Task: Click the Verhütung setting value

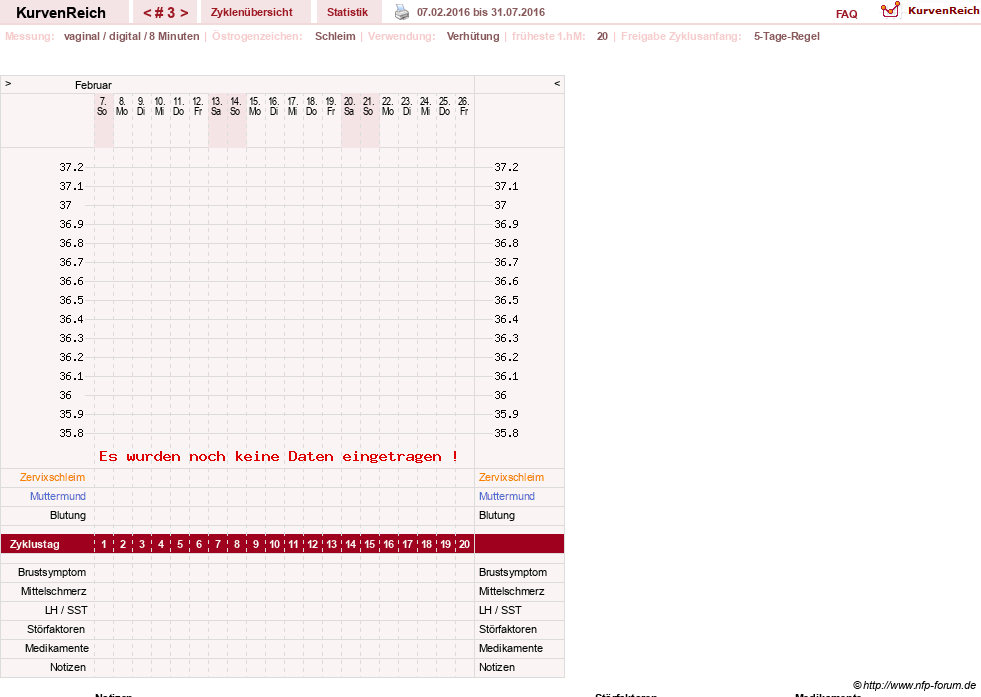Action: [473, 36]
